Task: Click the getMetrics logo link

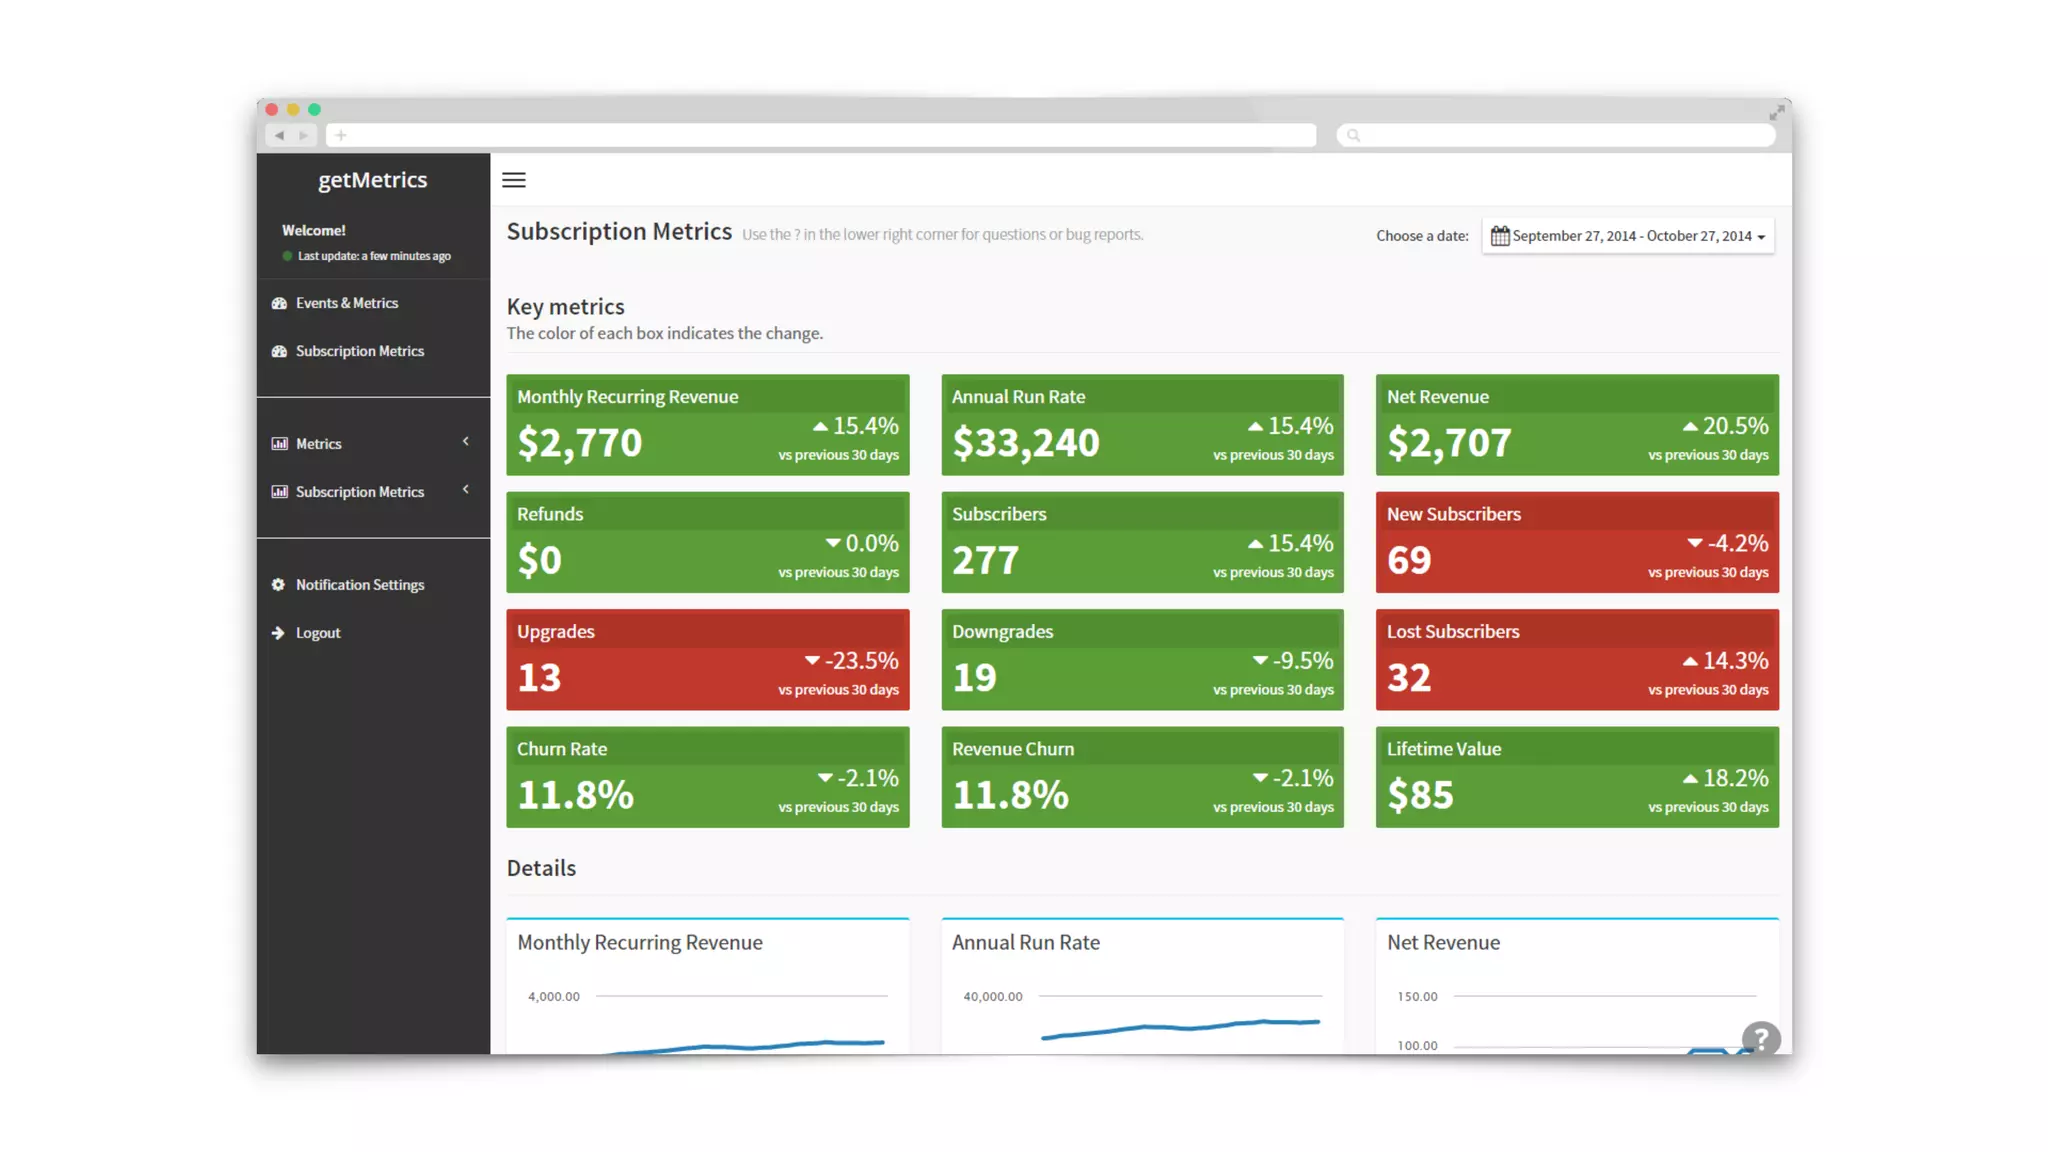Action: pos(372,180)
